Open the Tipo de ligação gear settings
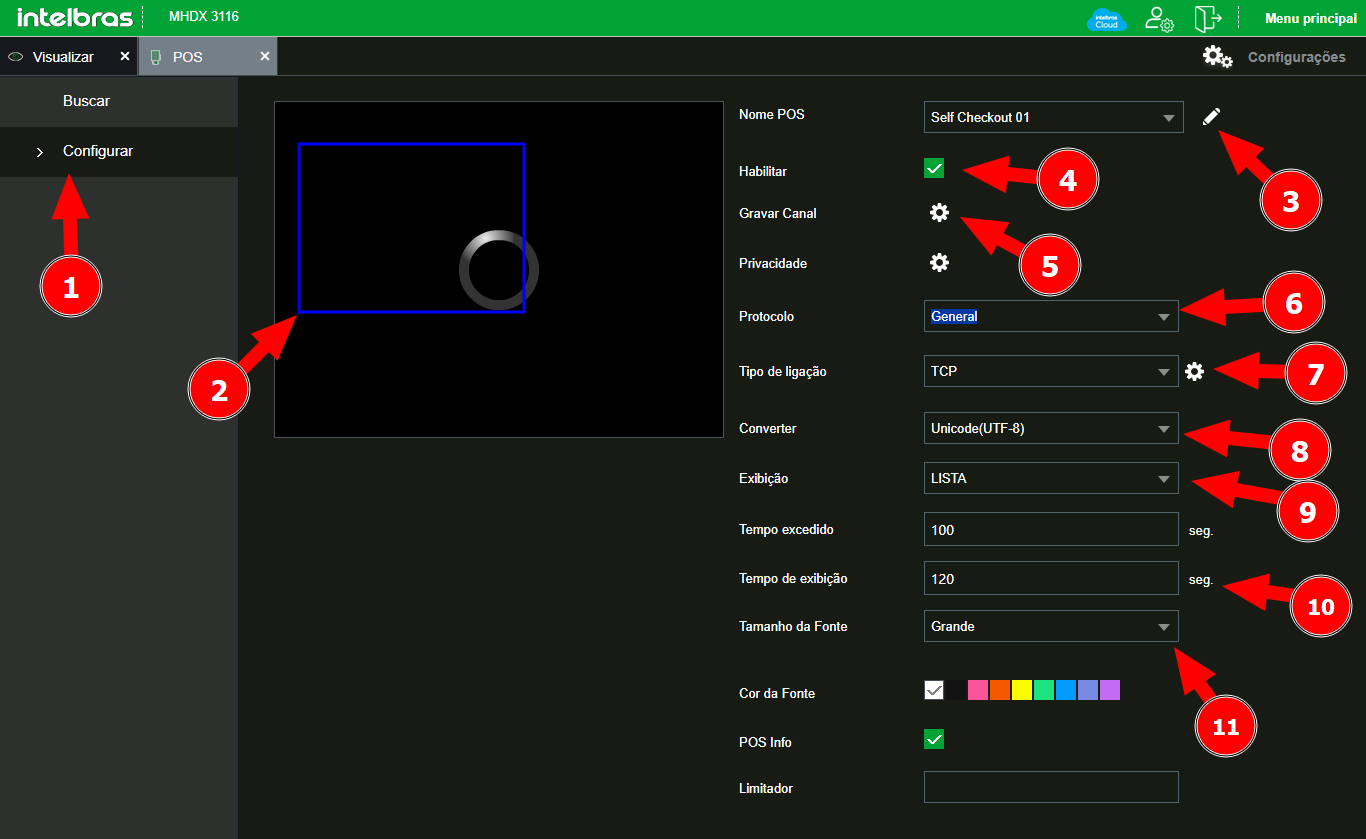This screenshot has width=1366, height=839. 1194,371
